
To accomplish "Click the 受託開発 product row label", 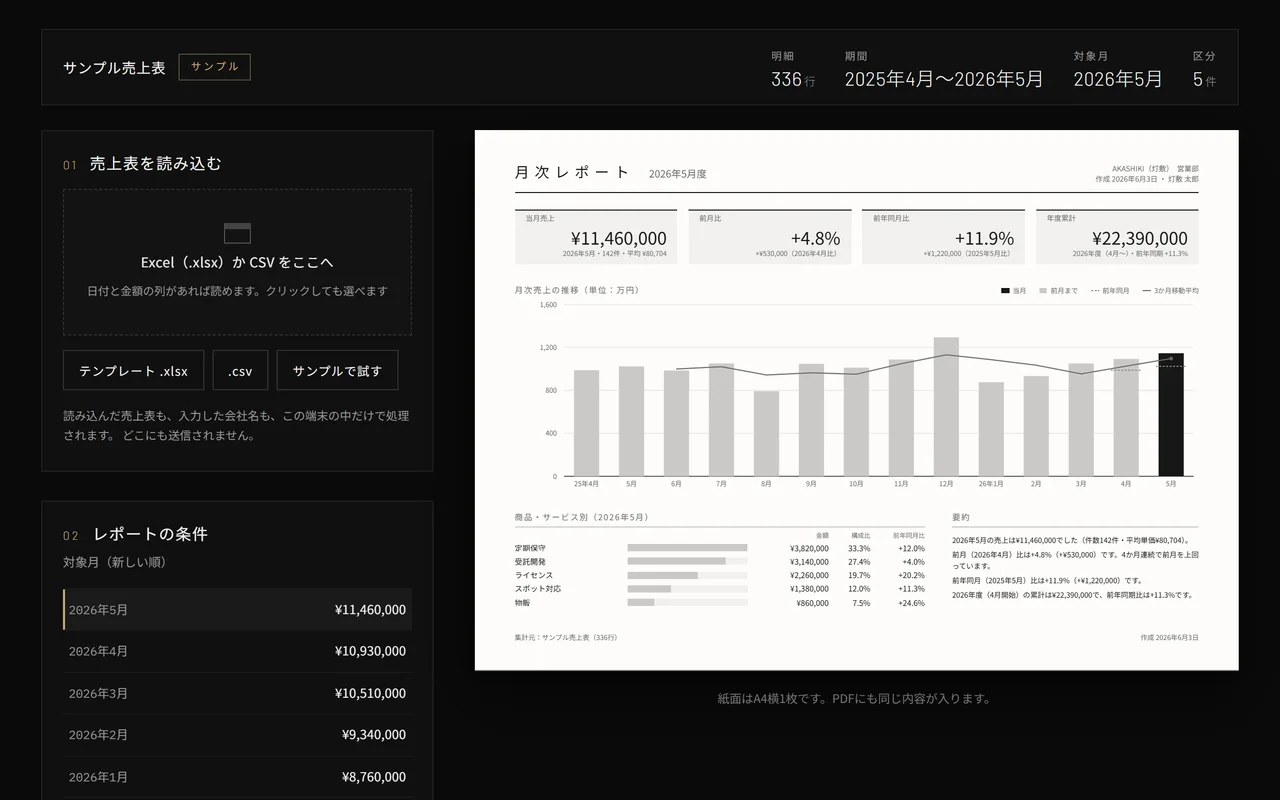I will (x=530, y=562).
